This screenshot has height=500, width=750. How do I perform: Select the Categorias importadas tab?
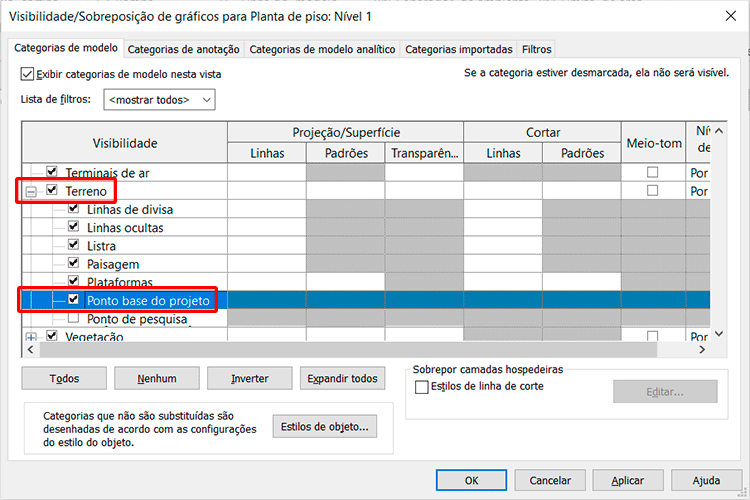(x=459, y=49)
